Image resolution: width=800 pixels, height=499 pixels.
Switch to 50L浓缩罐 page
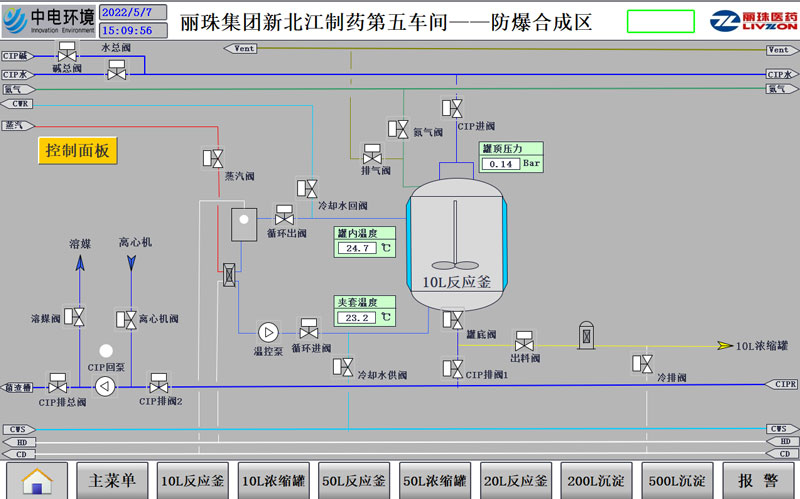[x=435, y=480]
